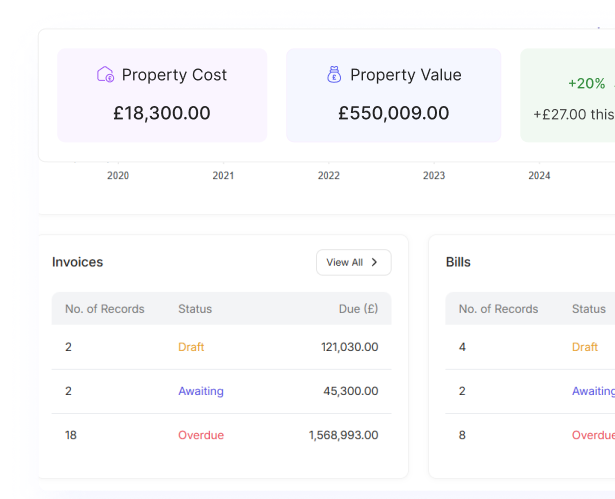
Task: Click the £550,009.00 Property Value amount
Action: (393, 113)
